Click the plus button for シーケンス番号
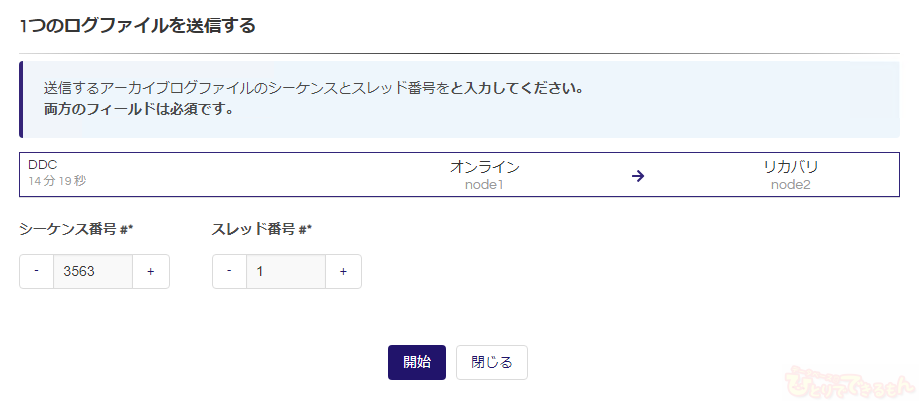 pos(151,271)
